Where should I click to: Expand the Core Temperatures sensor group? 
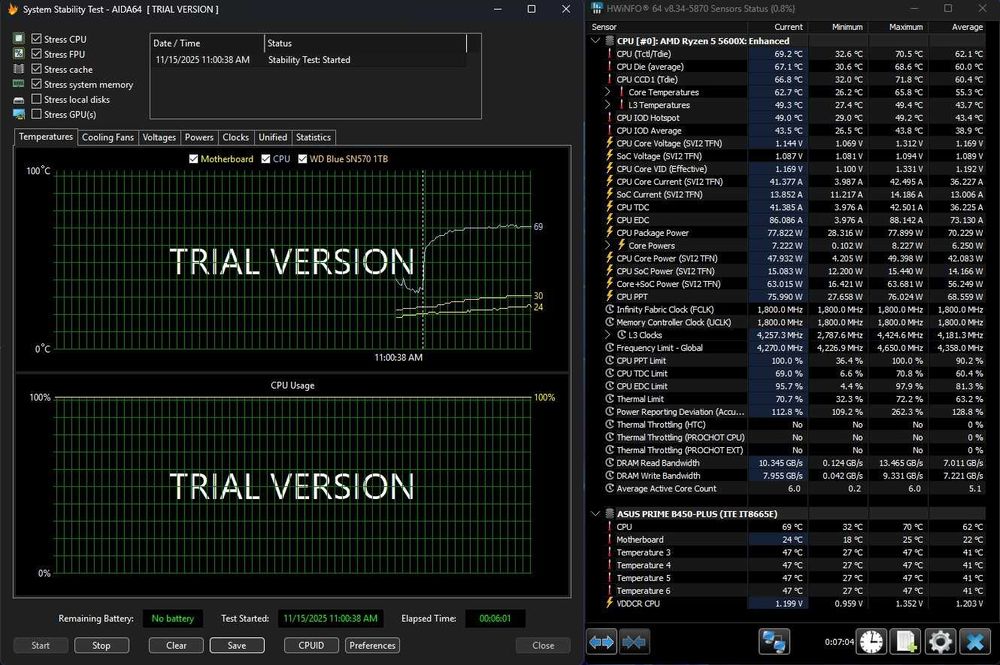(x=608, y=92)
